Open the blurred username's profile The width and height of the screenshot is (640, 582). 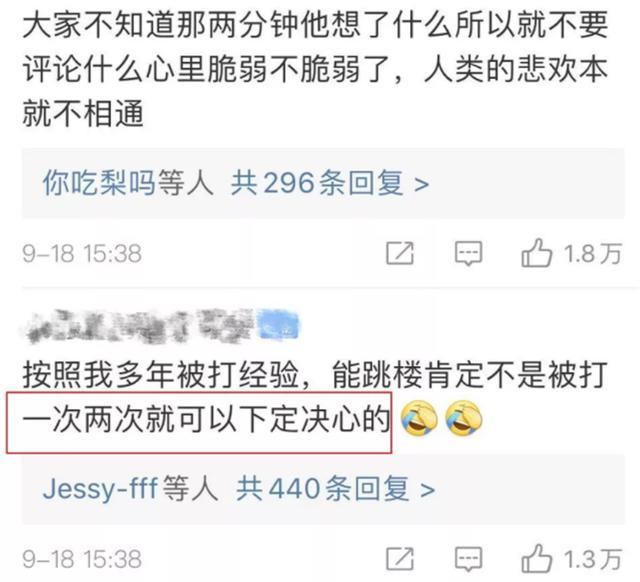[x=141, y=326]
